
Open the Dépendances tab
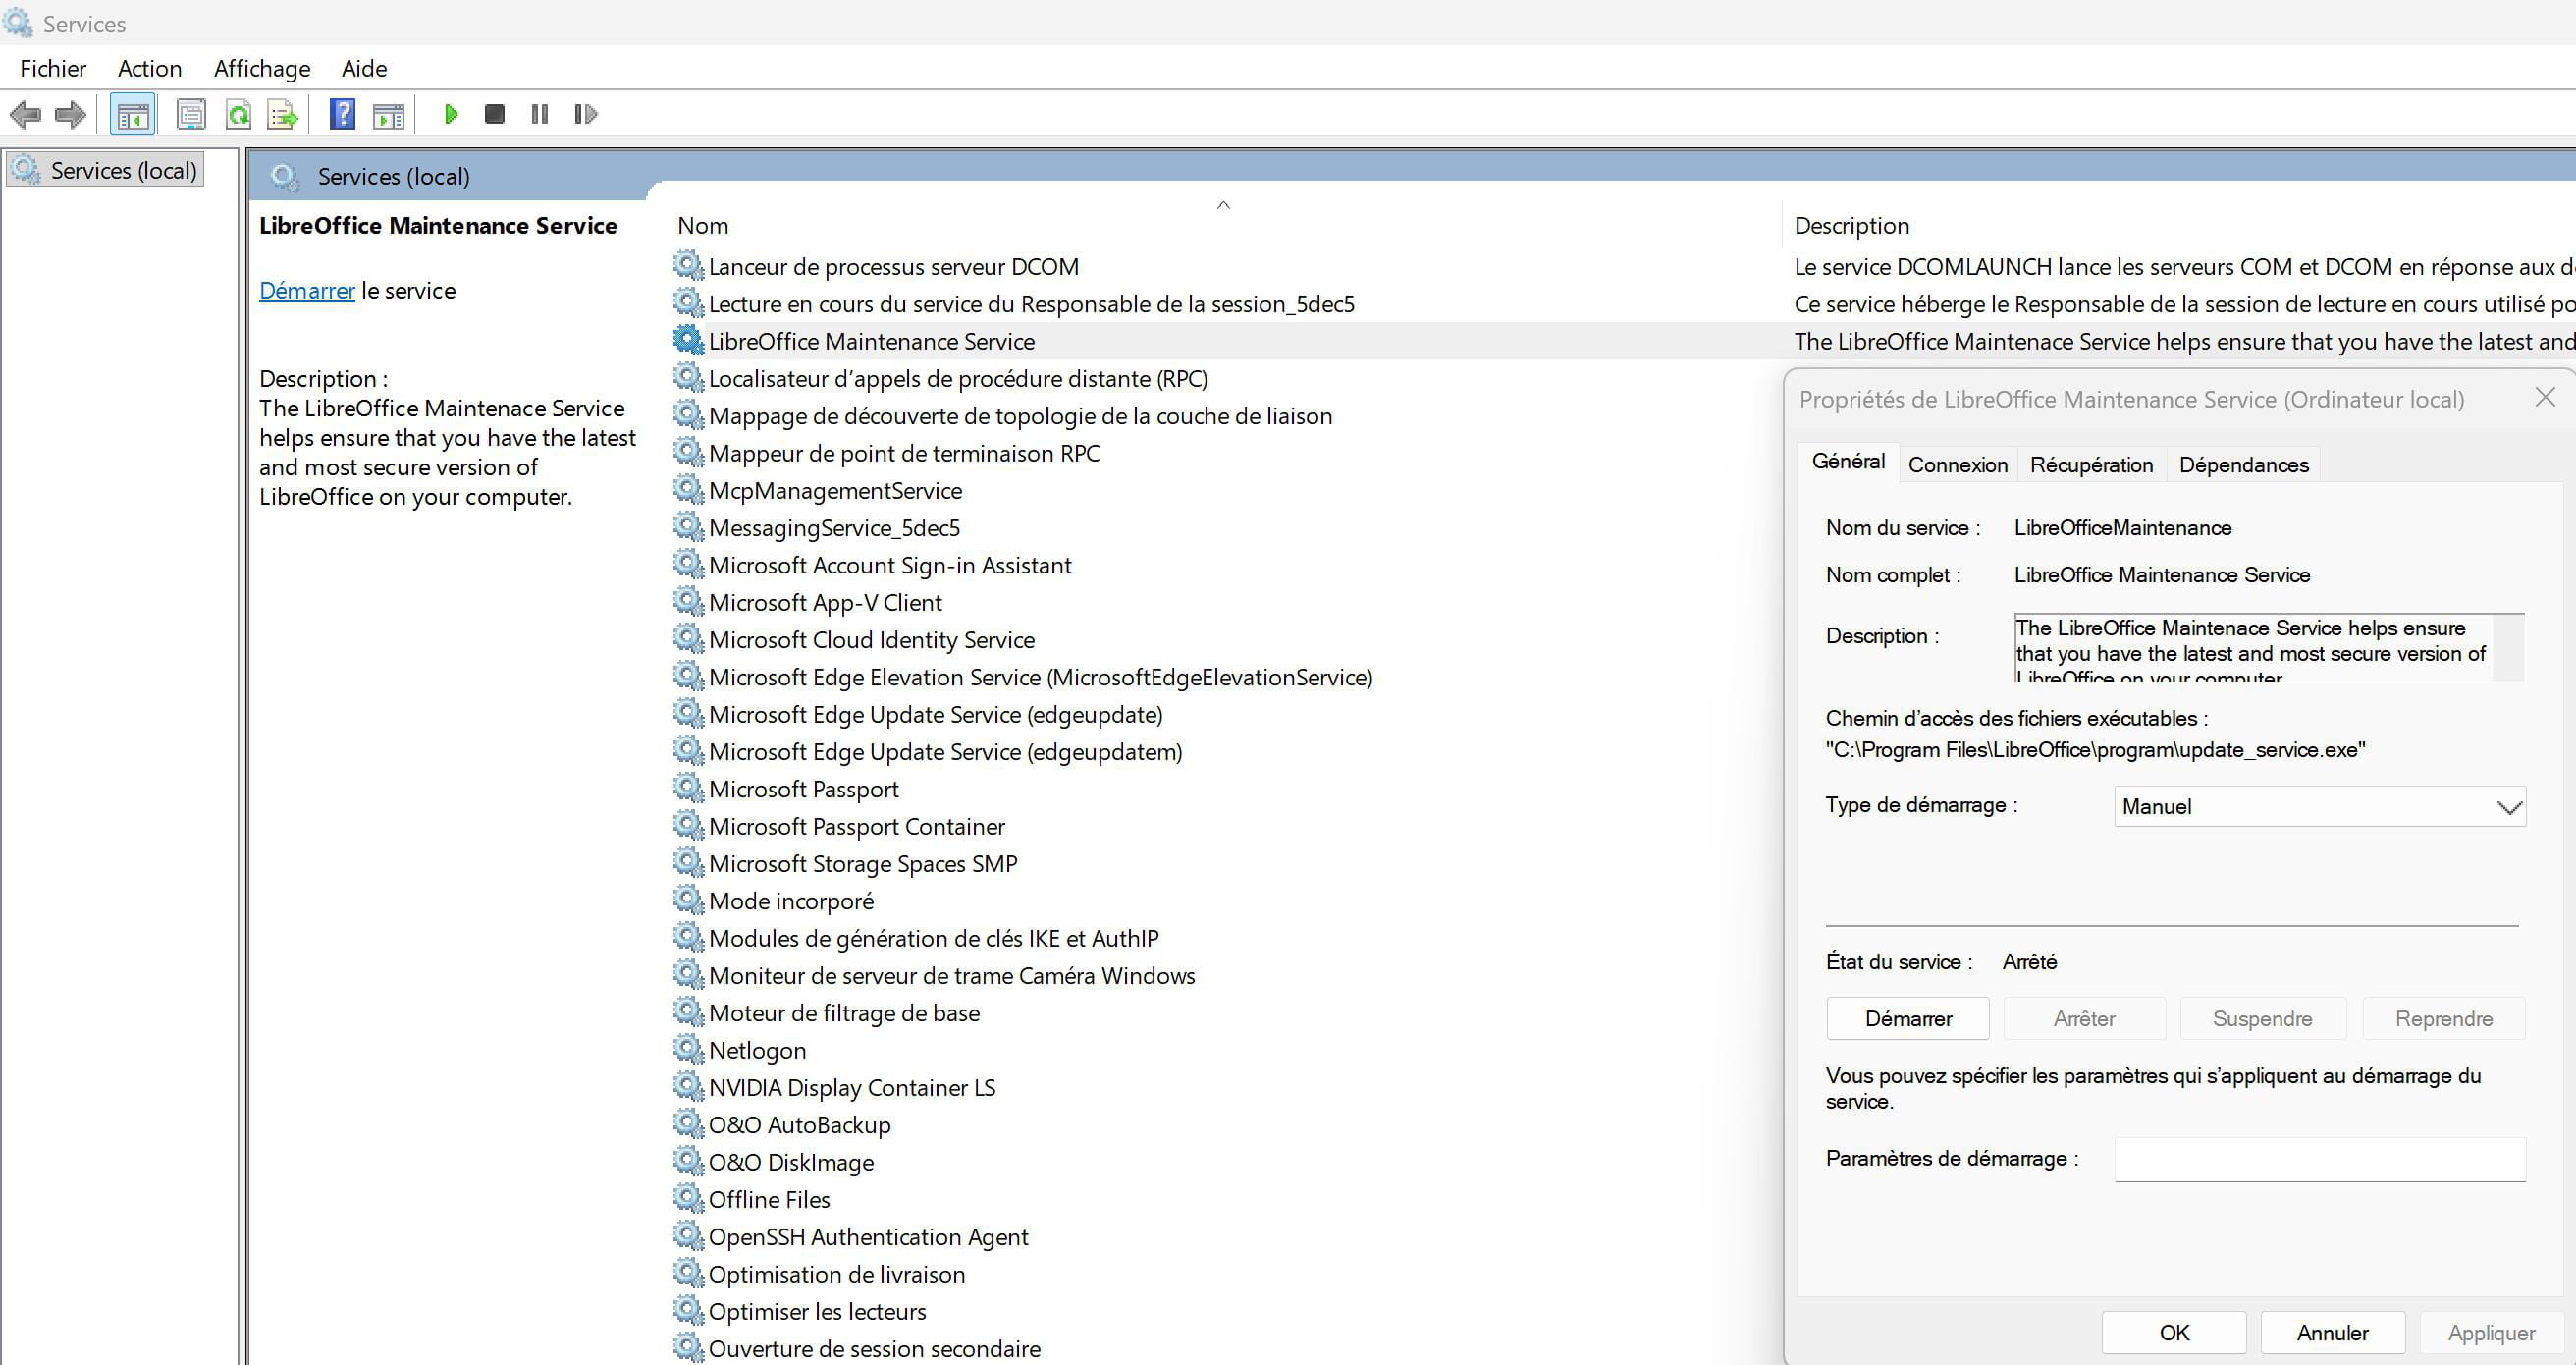(x=2243, y=465)
